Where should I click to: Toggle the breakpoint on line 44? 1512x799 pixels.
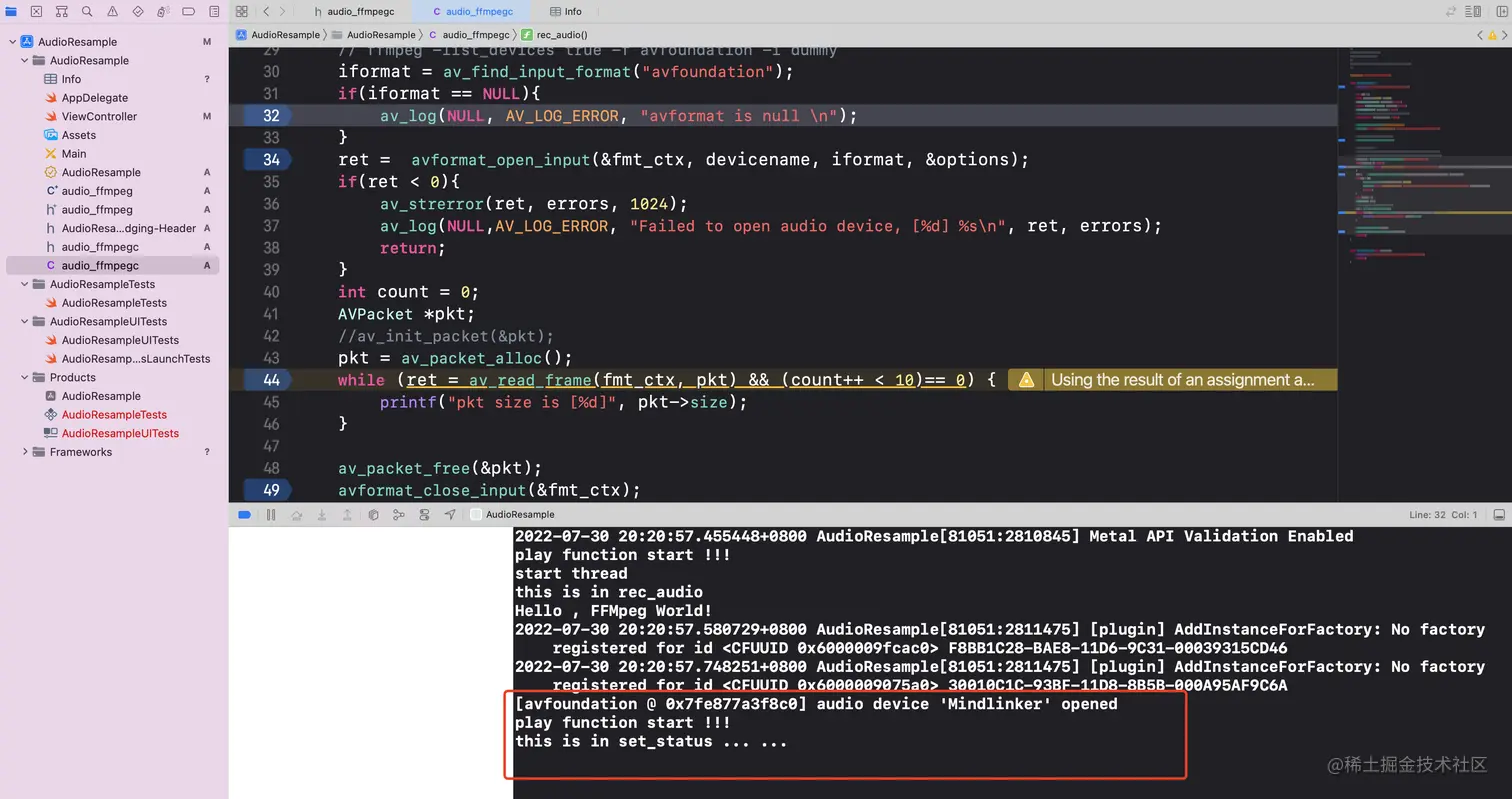pyautogui.click(x=268, y=380)
